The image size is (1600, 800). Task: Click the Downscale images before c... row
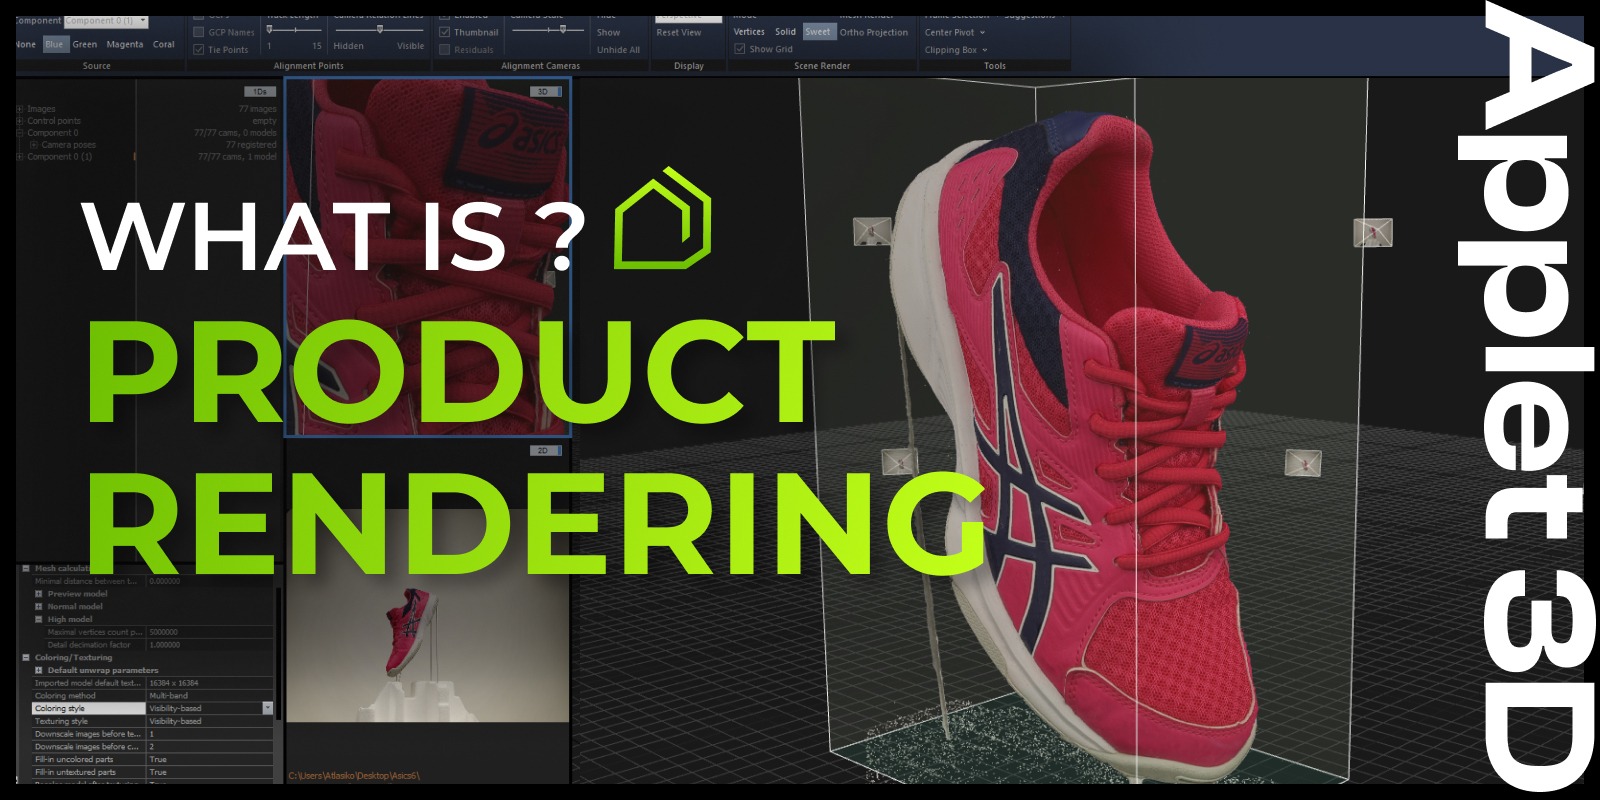tap(153, 747)
